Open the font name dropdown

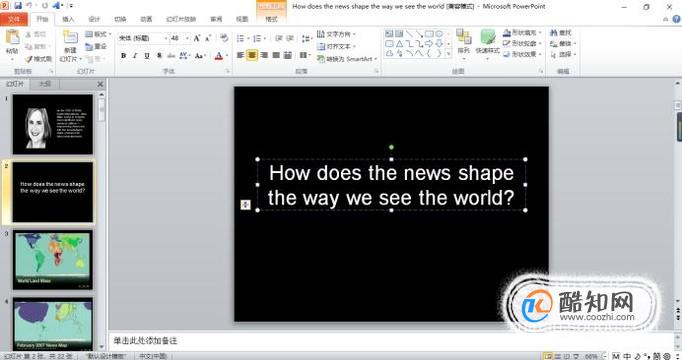click(143, 38)
